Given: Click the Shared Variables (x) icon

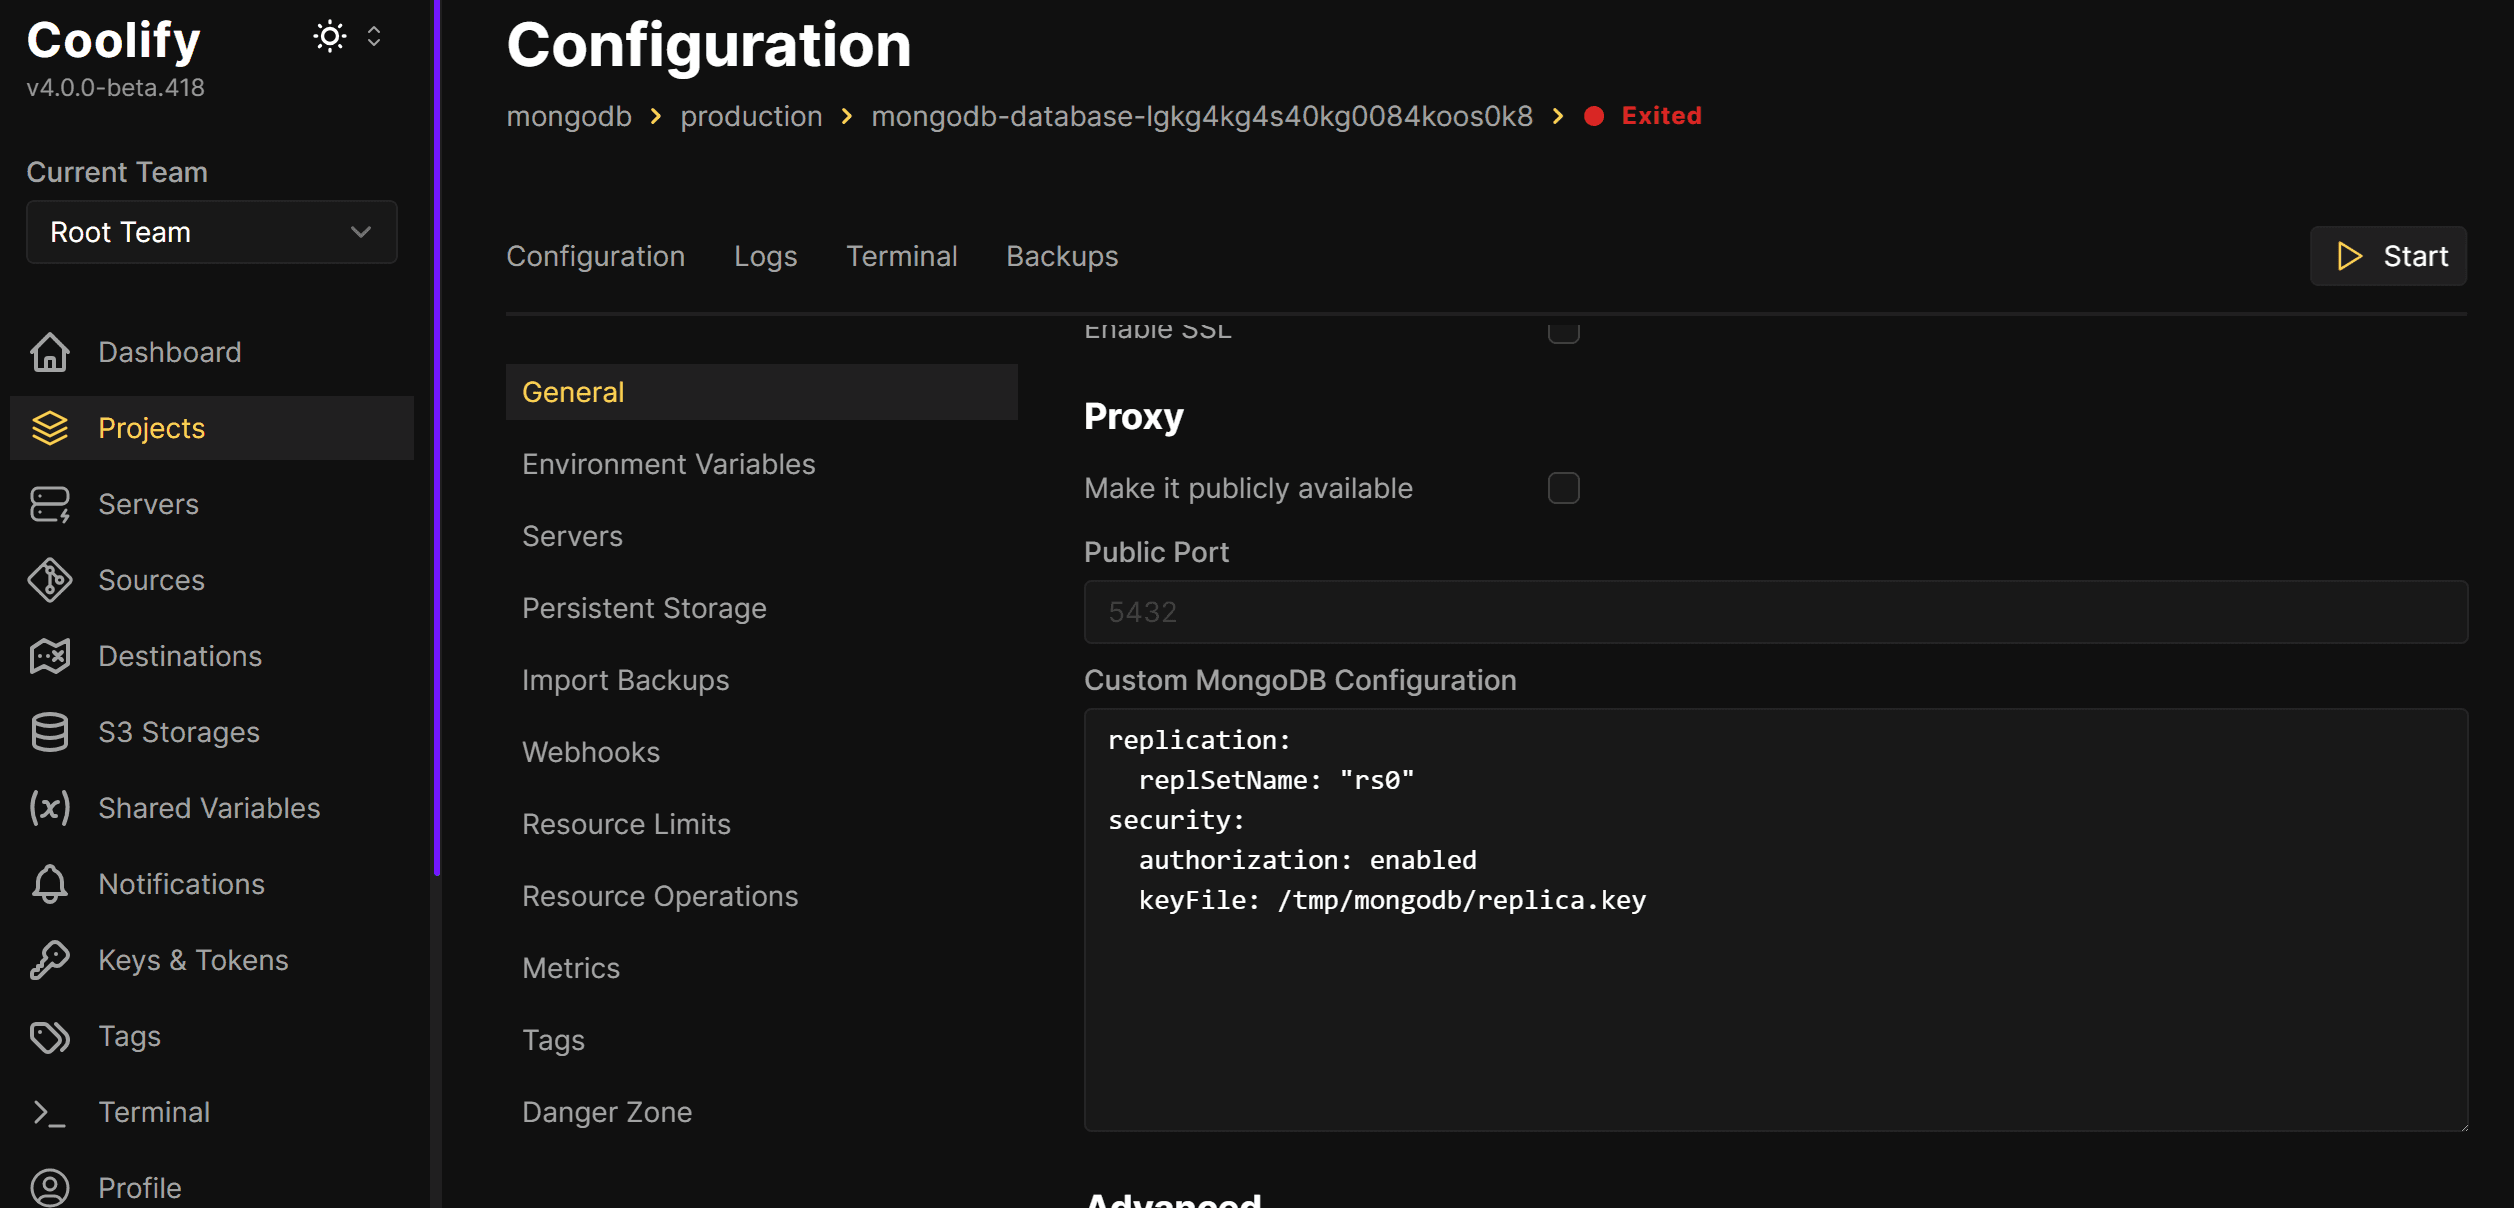Looking at the screenshot, I should click(50, 808).
